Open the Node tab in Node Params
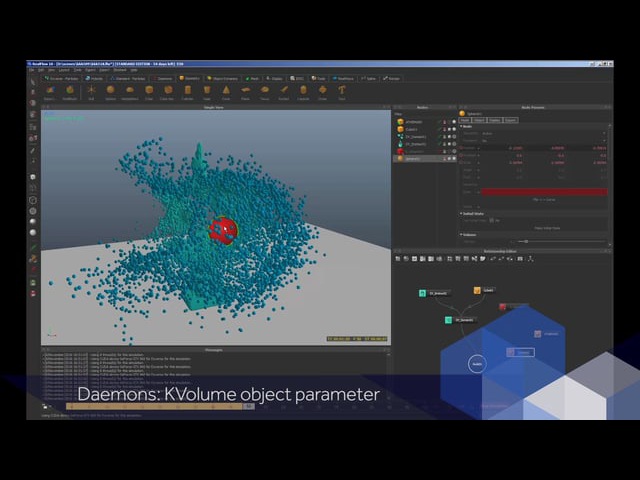This screenshot has width=640, height=480. tap(465, 120)
